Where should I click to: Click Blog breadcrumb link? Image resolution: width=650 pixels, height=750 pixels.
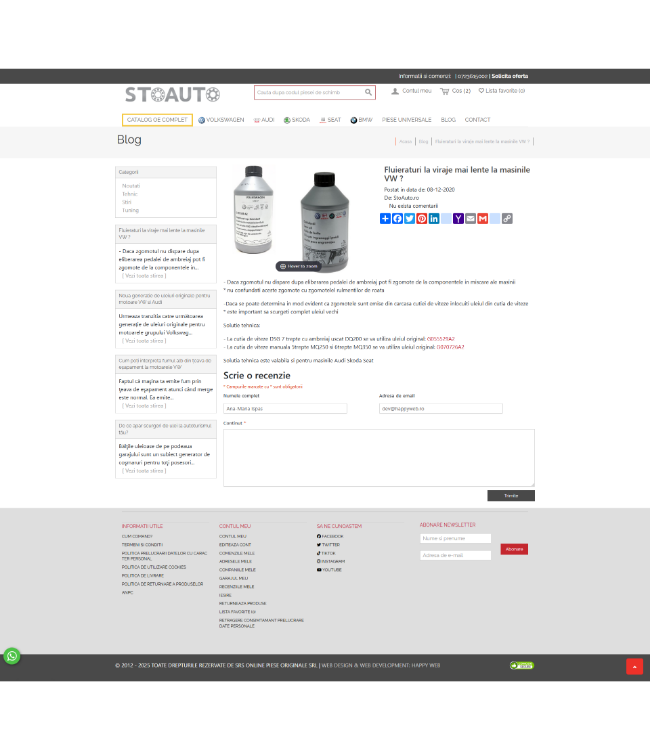tap(423, 142)
